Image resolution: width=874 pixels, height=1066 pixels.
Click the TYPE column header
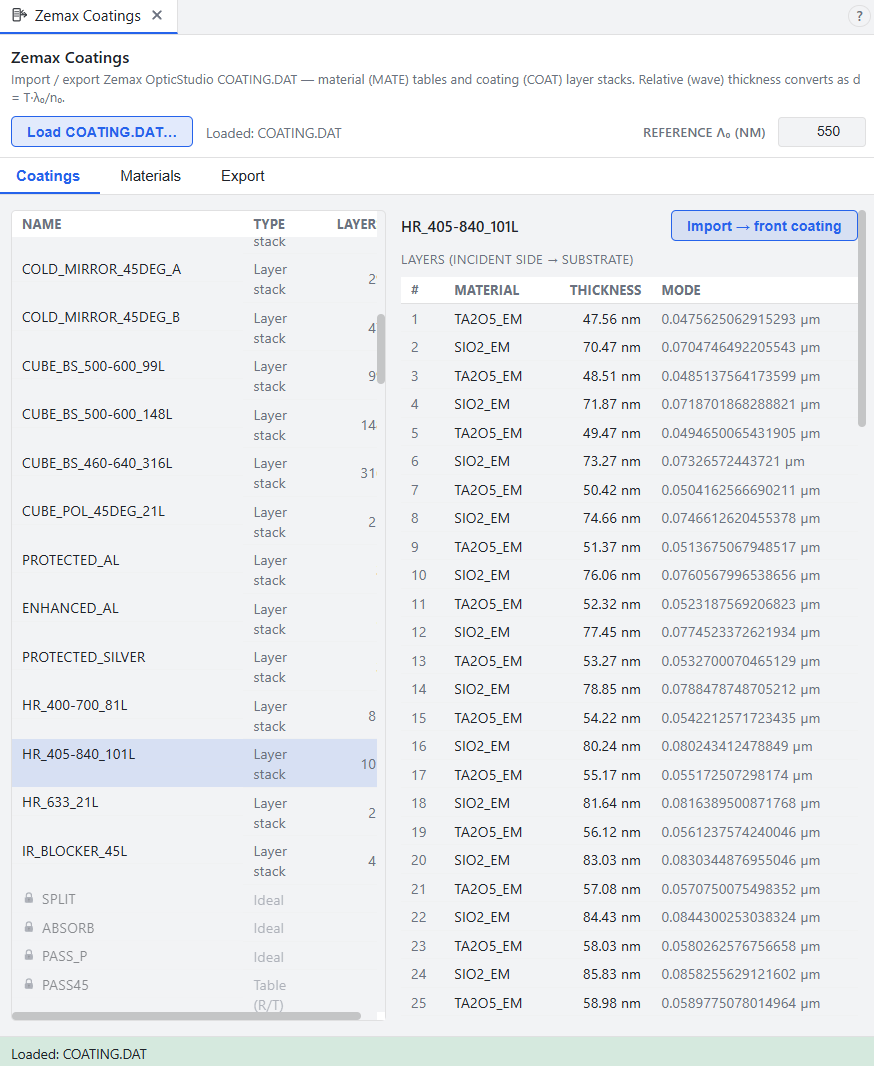[x=269, y=224]
